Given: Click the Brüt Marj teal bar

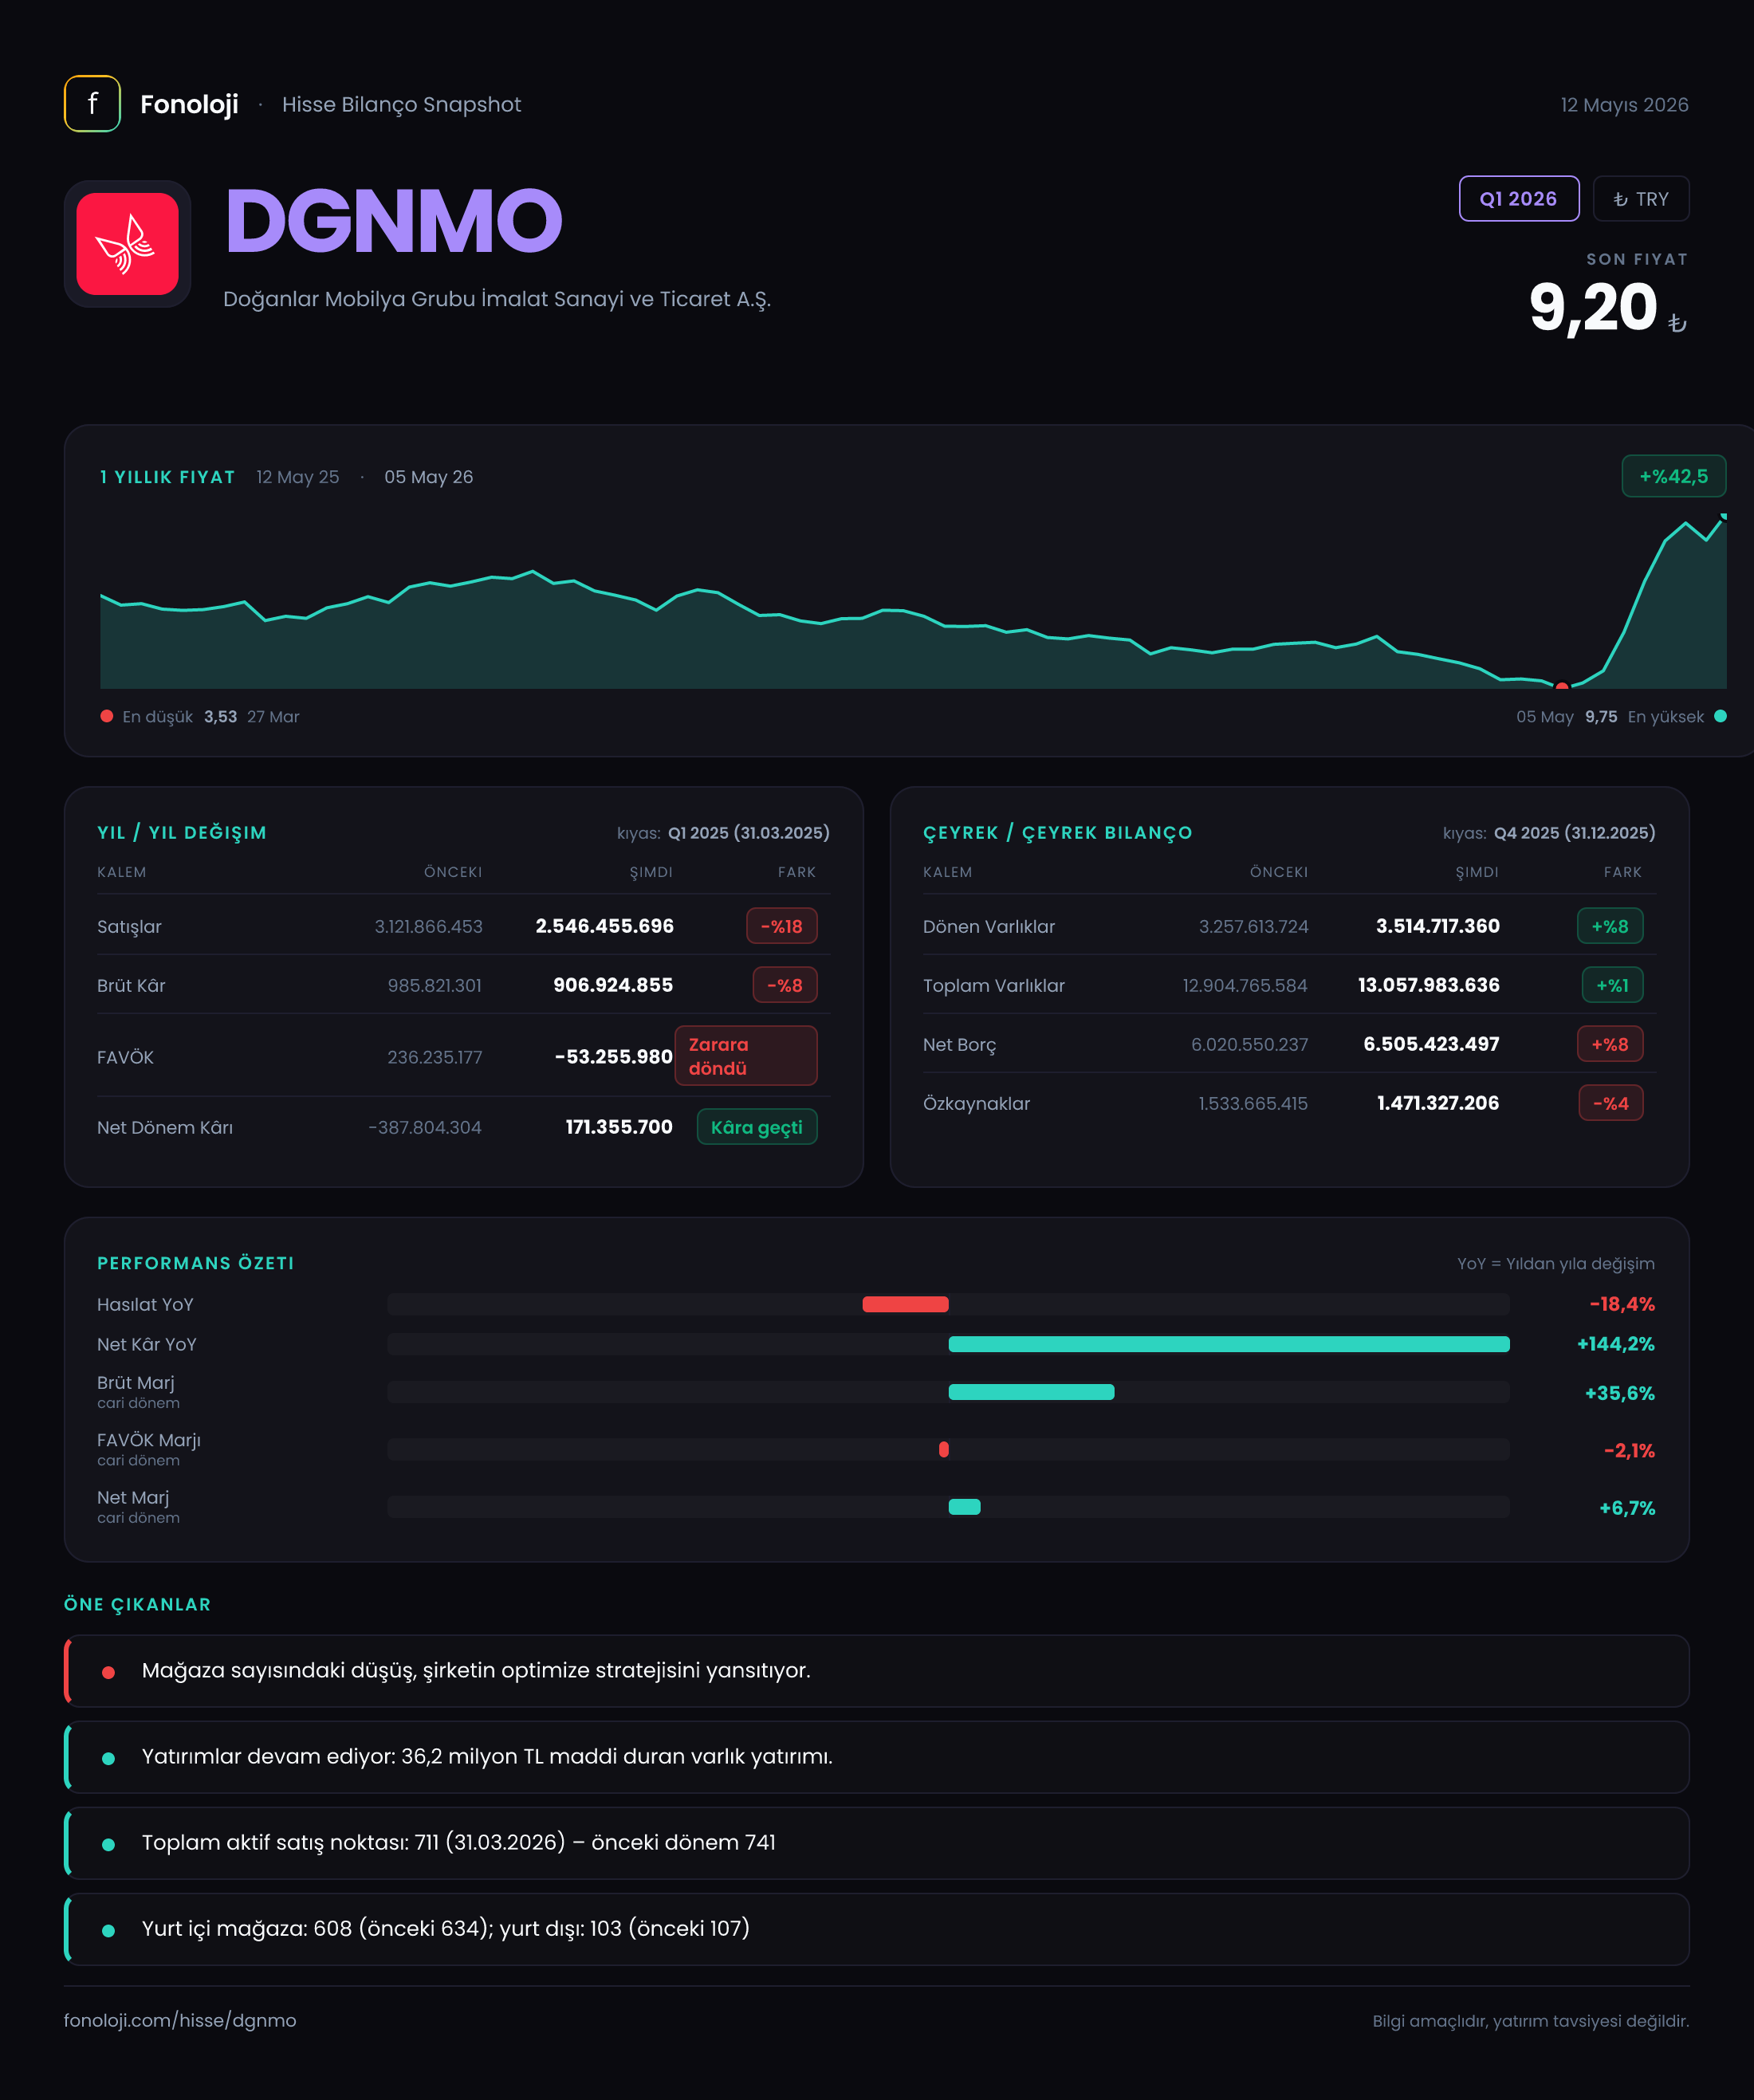Looking at the screenshot, I should coord(1031,1392).
